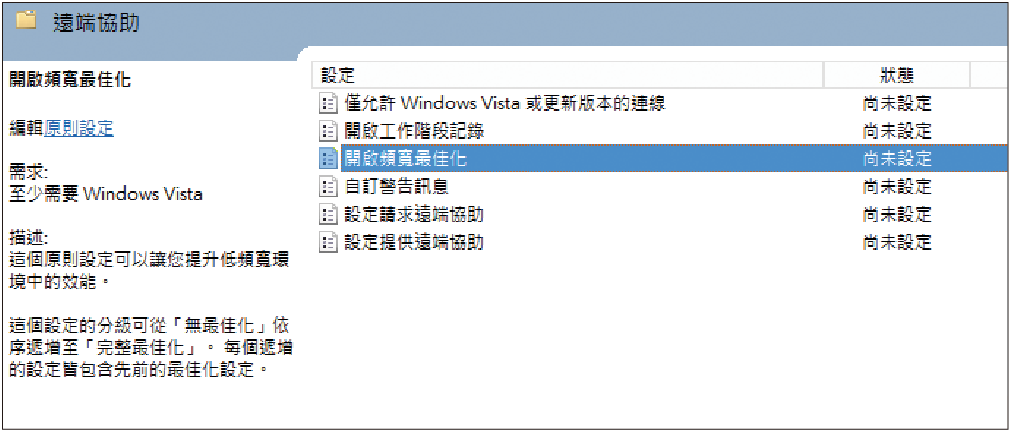1012x434 pixels.
Task: Select 僅允許 Windows Vista 或更新版本的連線 policy
Action: [x=506, y=103]
